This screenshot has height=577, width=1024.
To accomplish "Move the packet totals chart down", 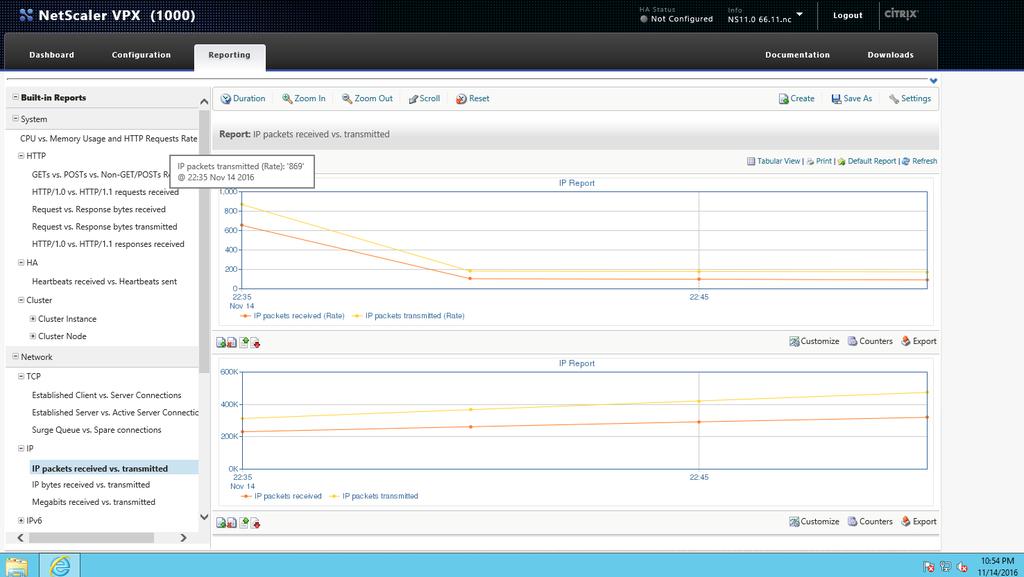I will (x=255, y=523).
